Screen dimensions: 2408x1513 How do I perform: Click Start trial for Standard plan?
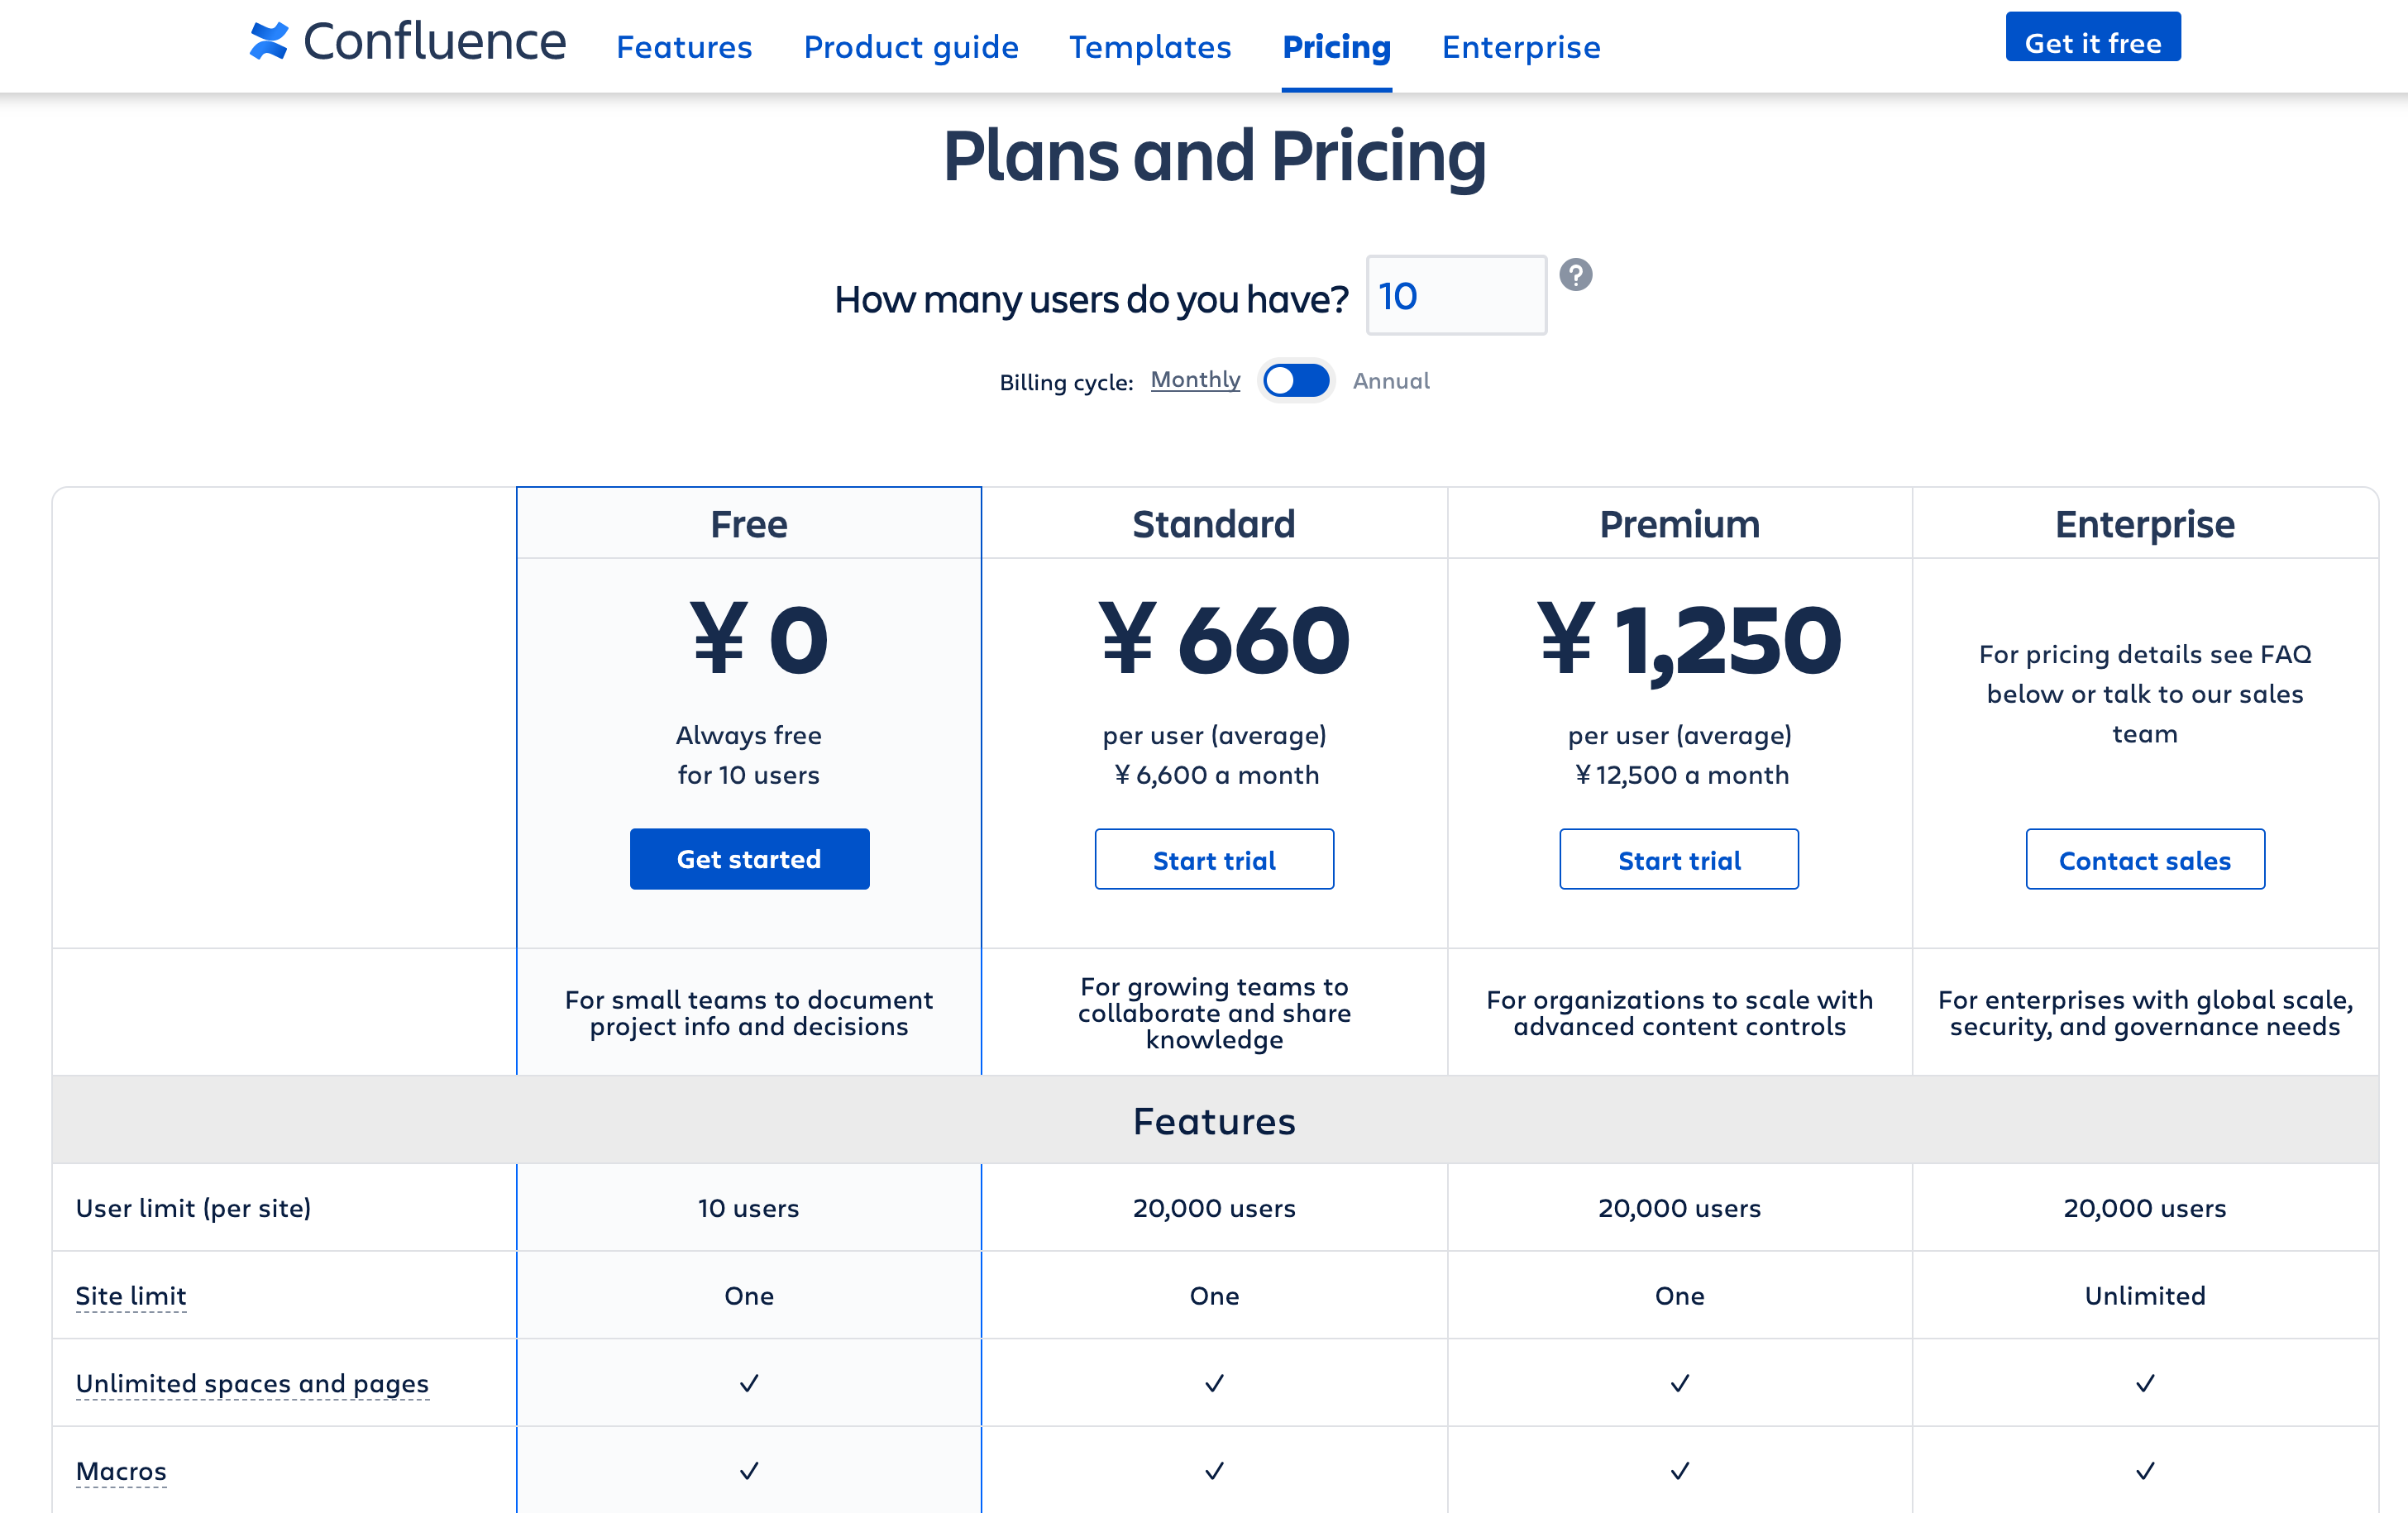1215,859
